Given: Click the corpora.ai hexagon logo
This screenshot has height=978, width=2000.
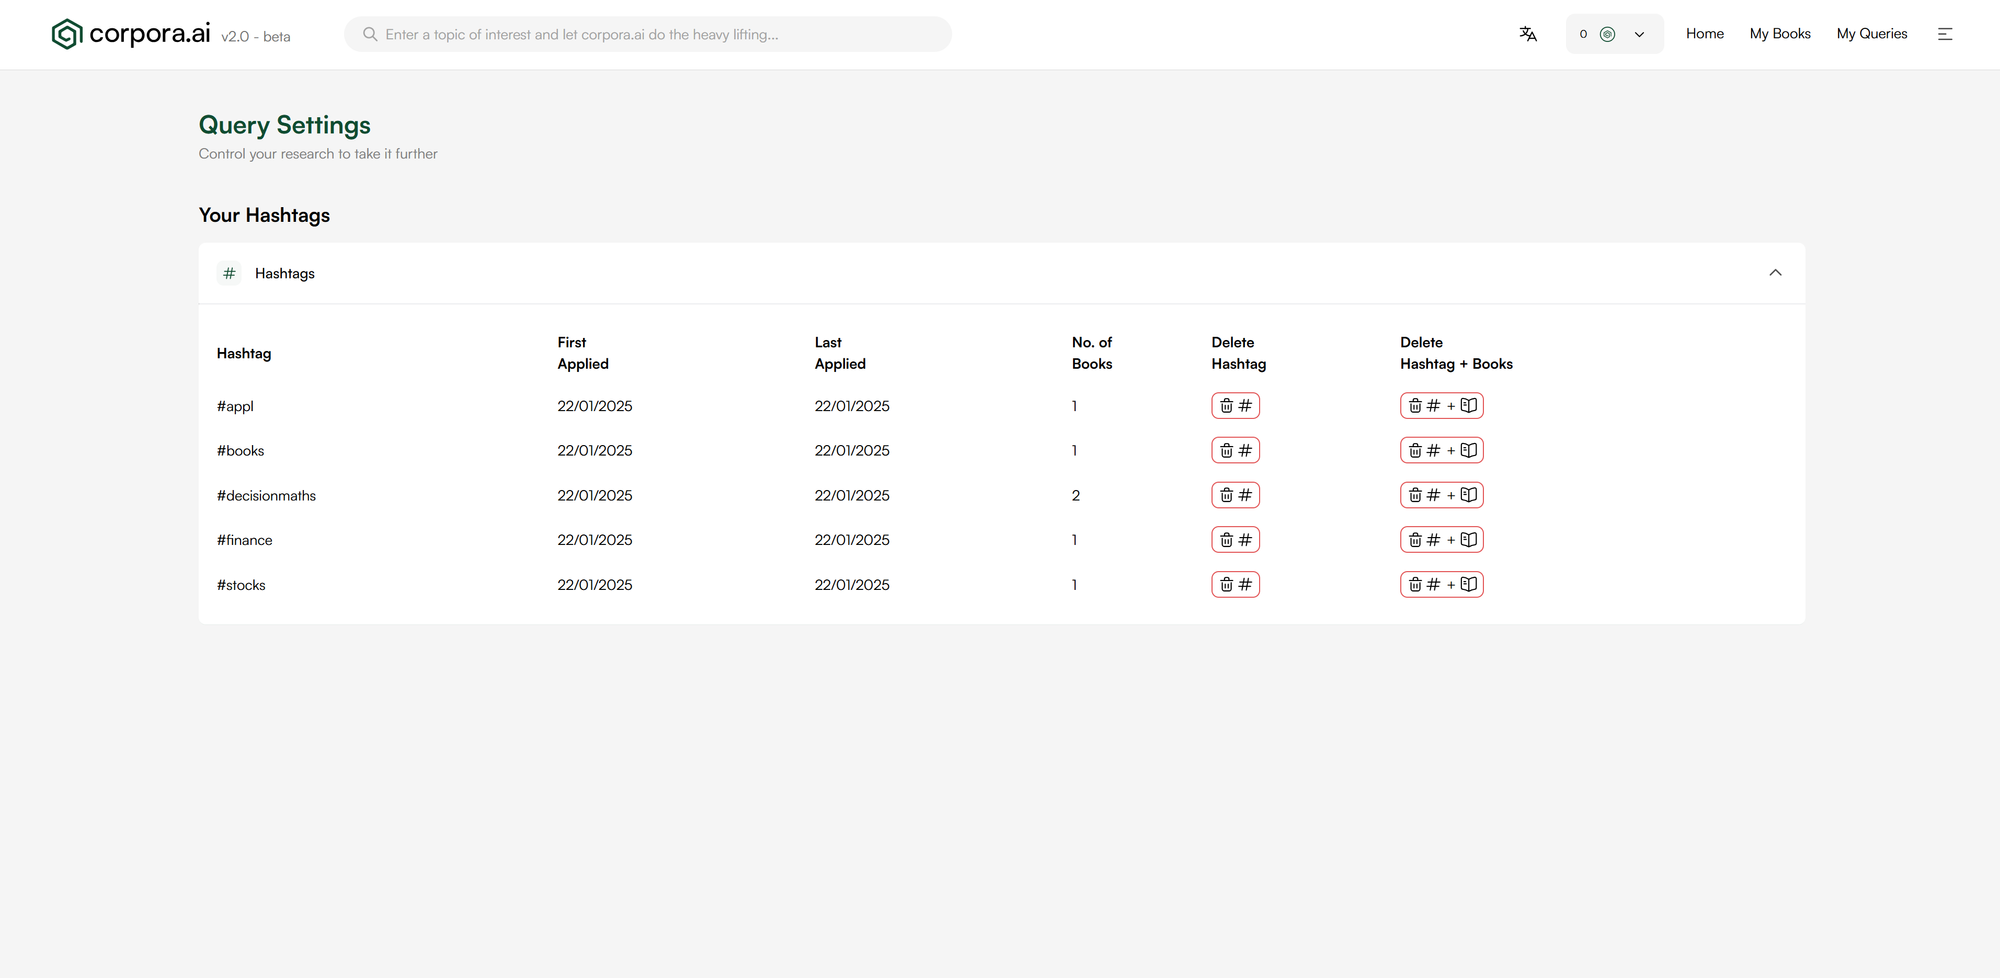Looking at the screenshot, I should click(66, 34).
